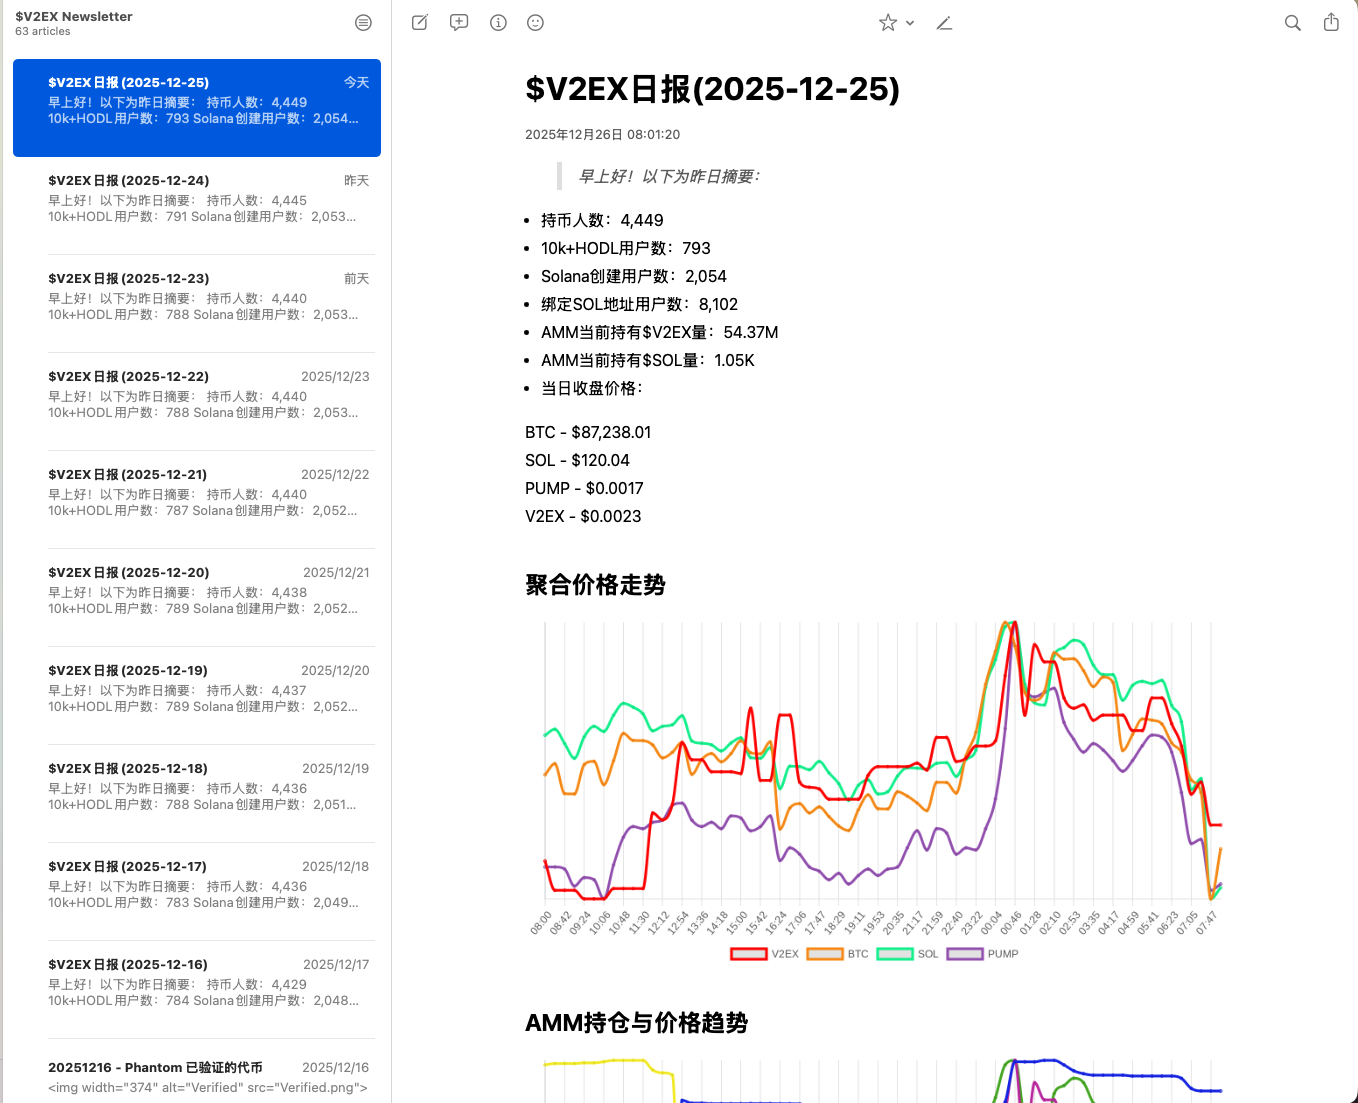The image size is (1358, 1103).
Task: Click the 今天 date label in list
Action: [356, 82]
